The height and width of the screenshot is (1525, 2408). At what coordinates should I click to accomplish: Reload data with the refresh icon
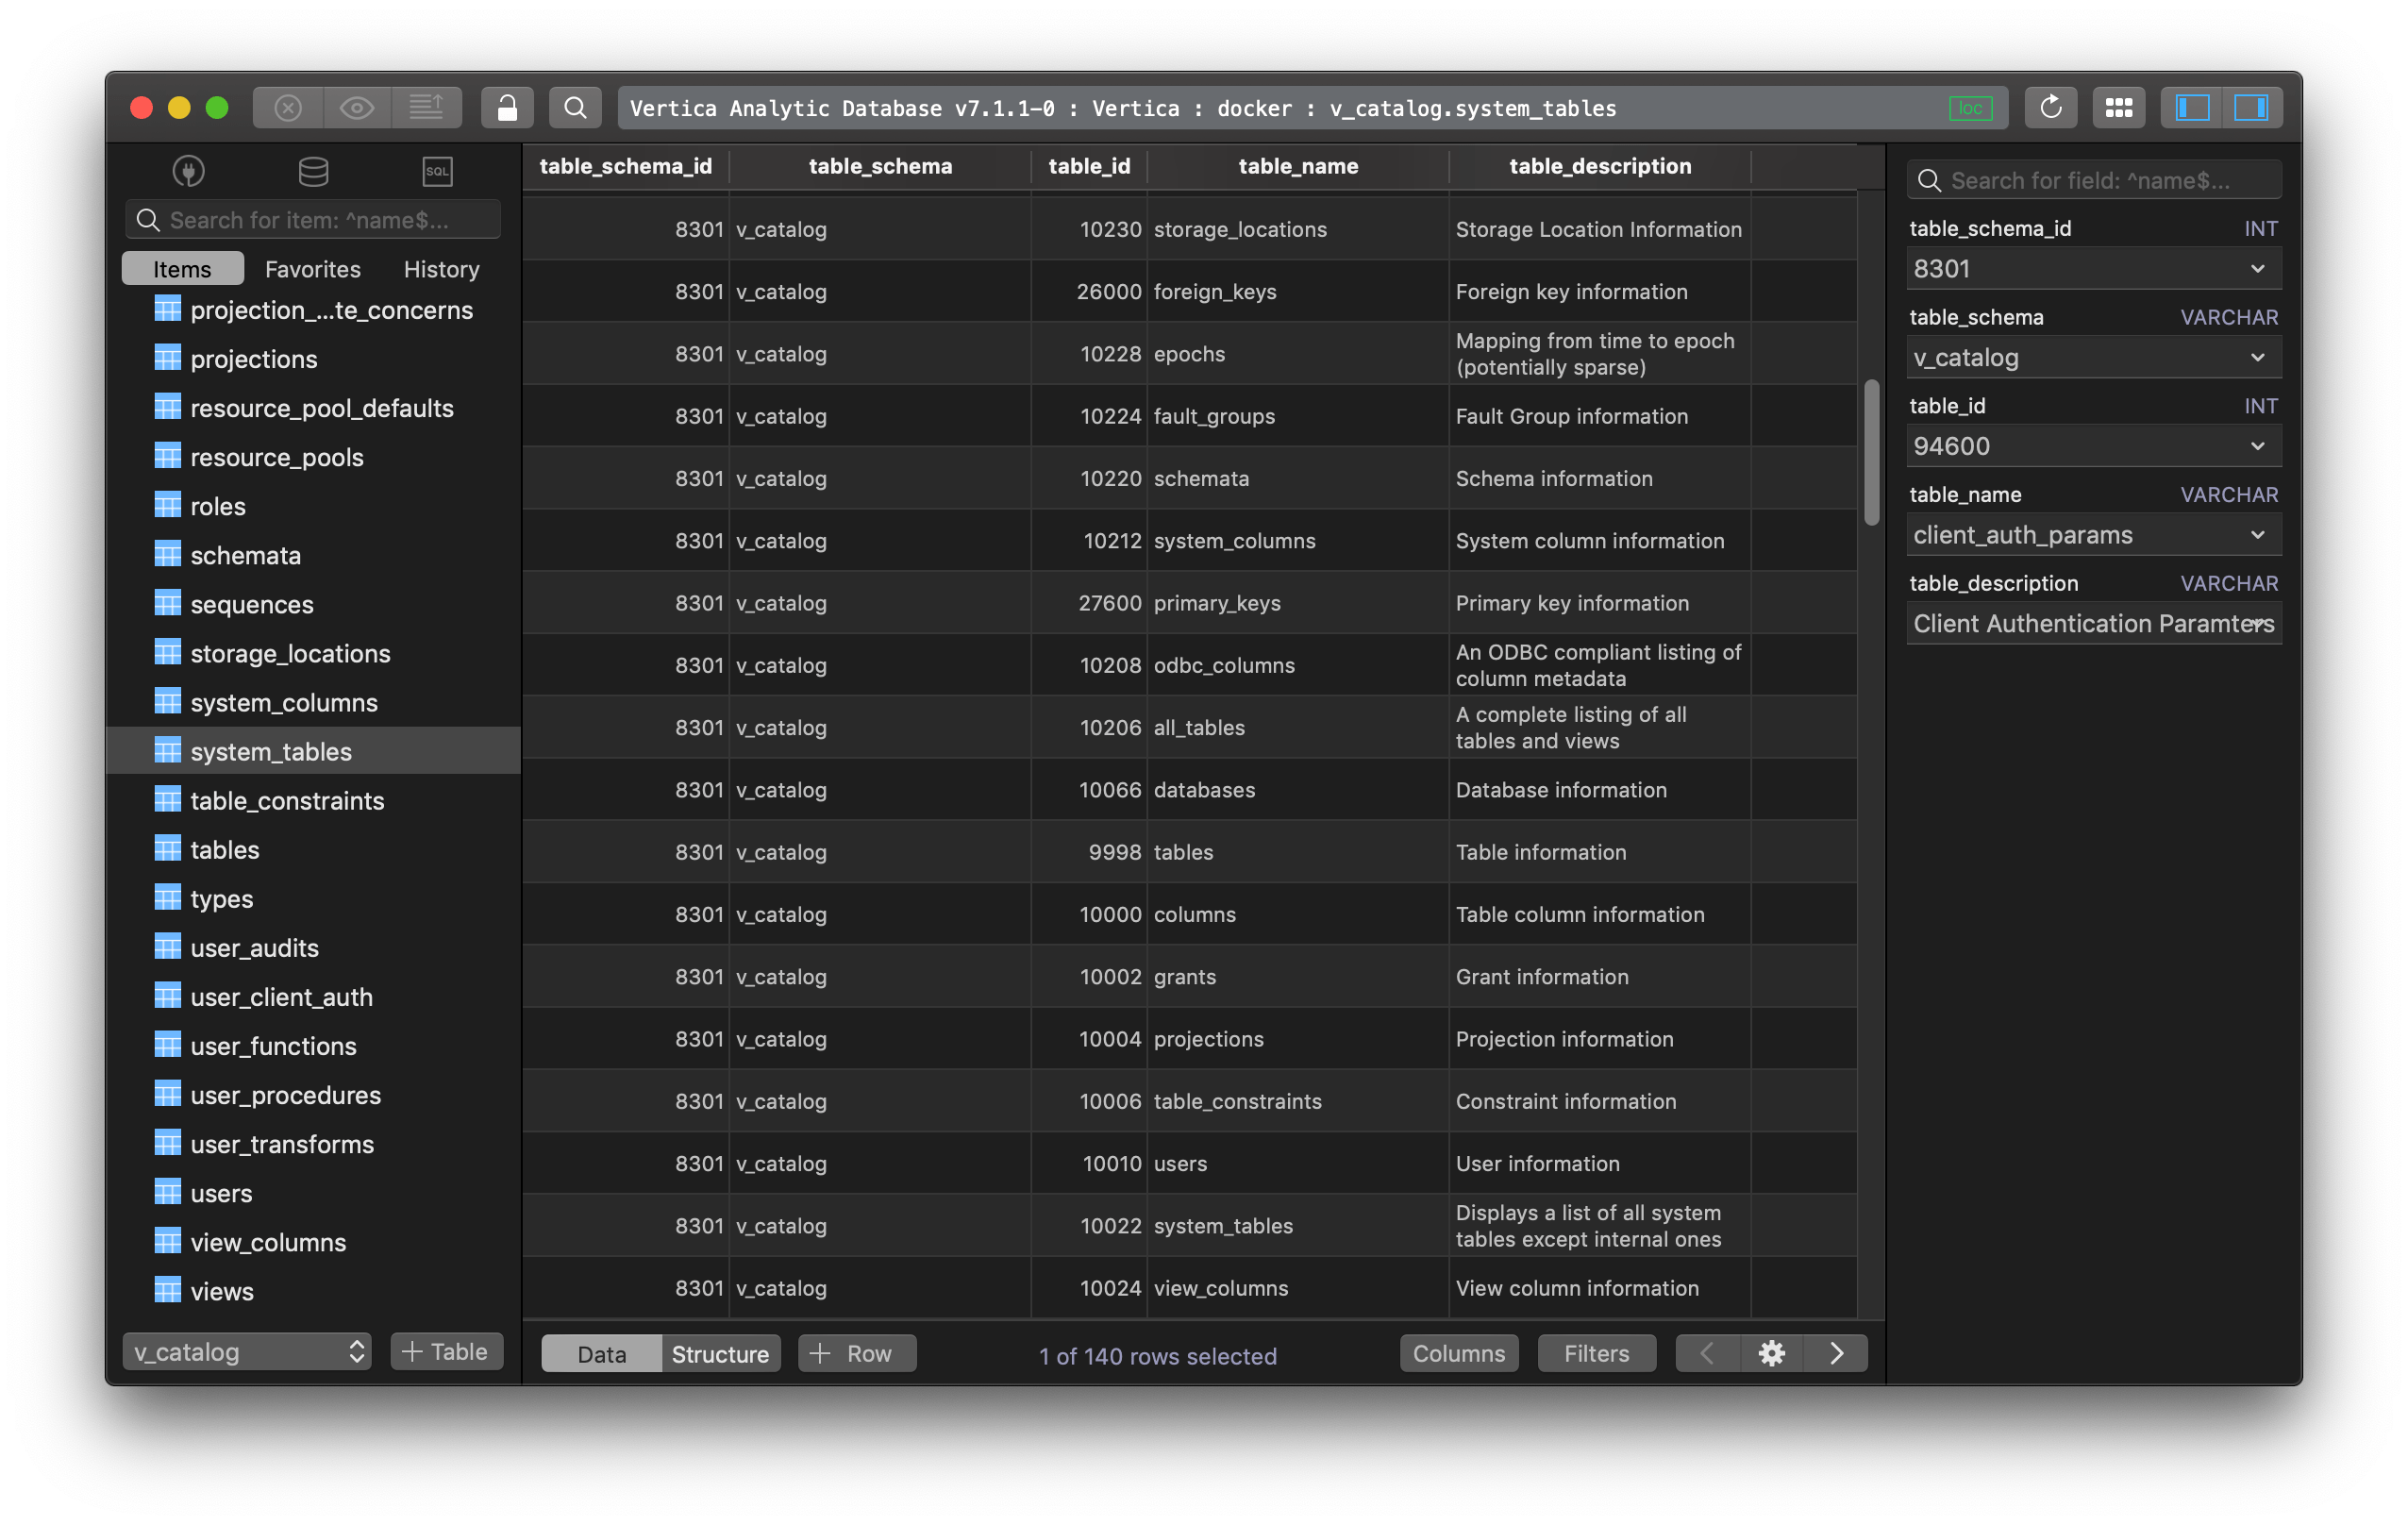point(2051,107)
